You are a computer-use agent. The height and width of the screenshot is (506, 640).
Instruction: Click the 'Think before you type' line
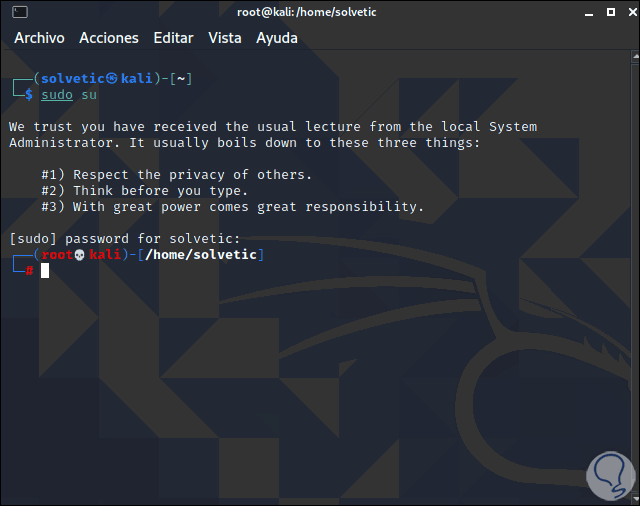pos(144,191)
